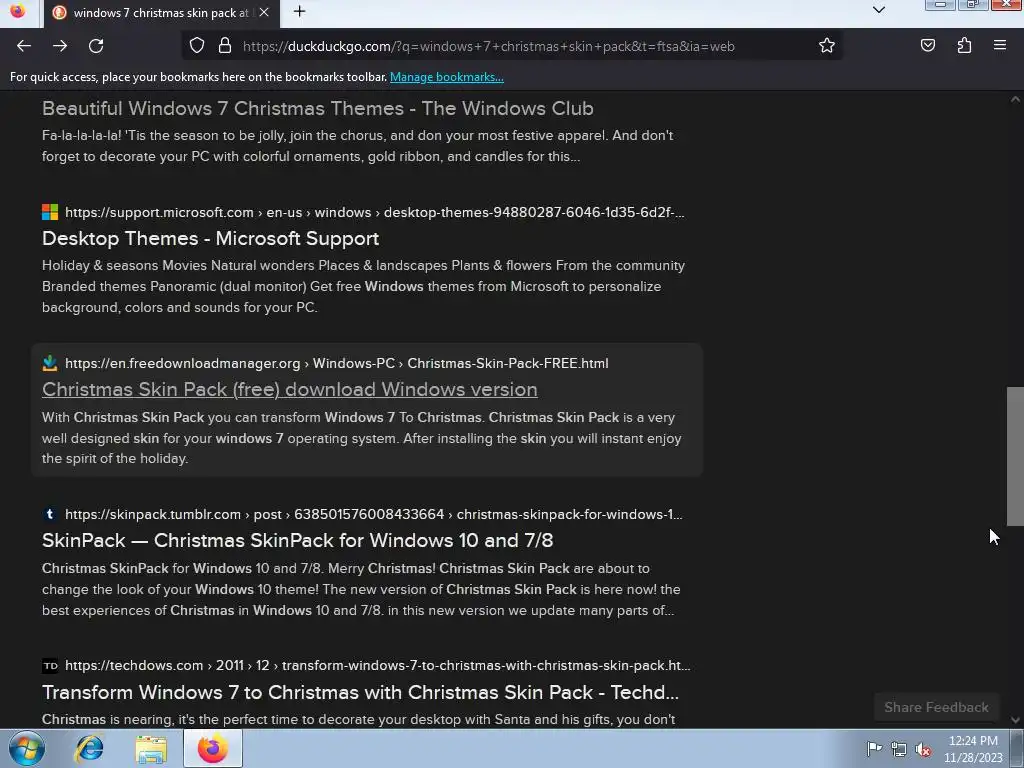Open the taskbar clock showing 12:24 PM

pyautogui.click(x=973, y=749)
